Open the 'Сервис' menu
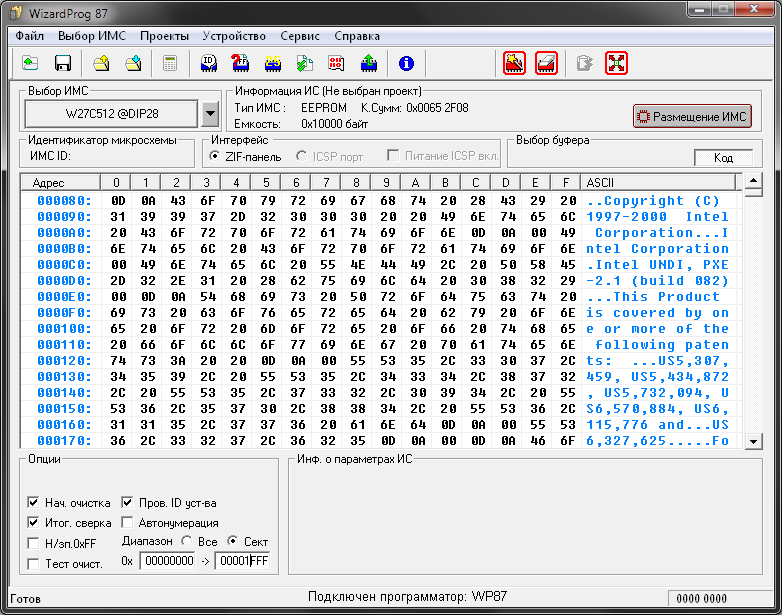 tap(300, 35)
